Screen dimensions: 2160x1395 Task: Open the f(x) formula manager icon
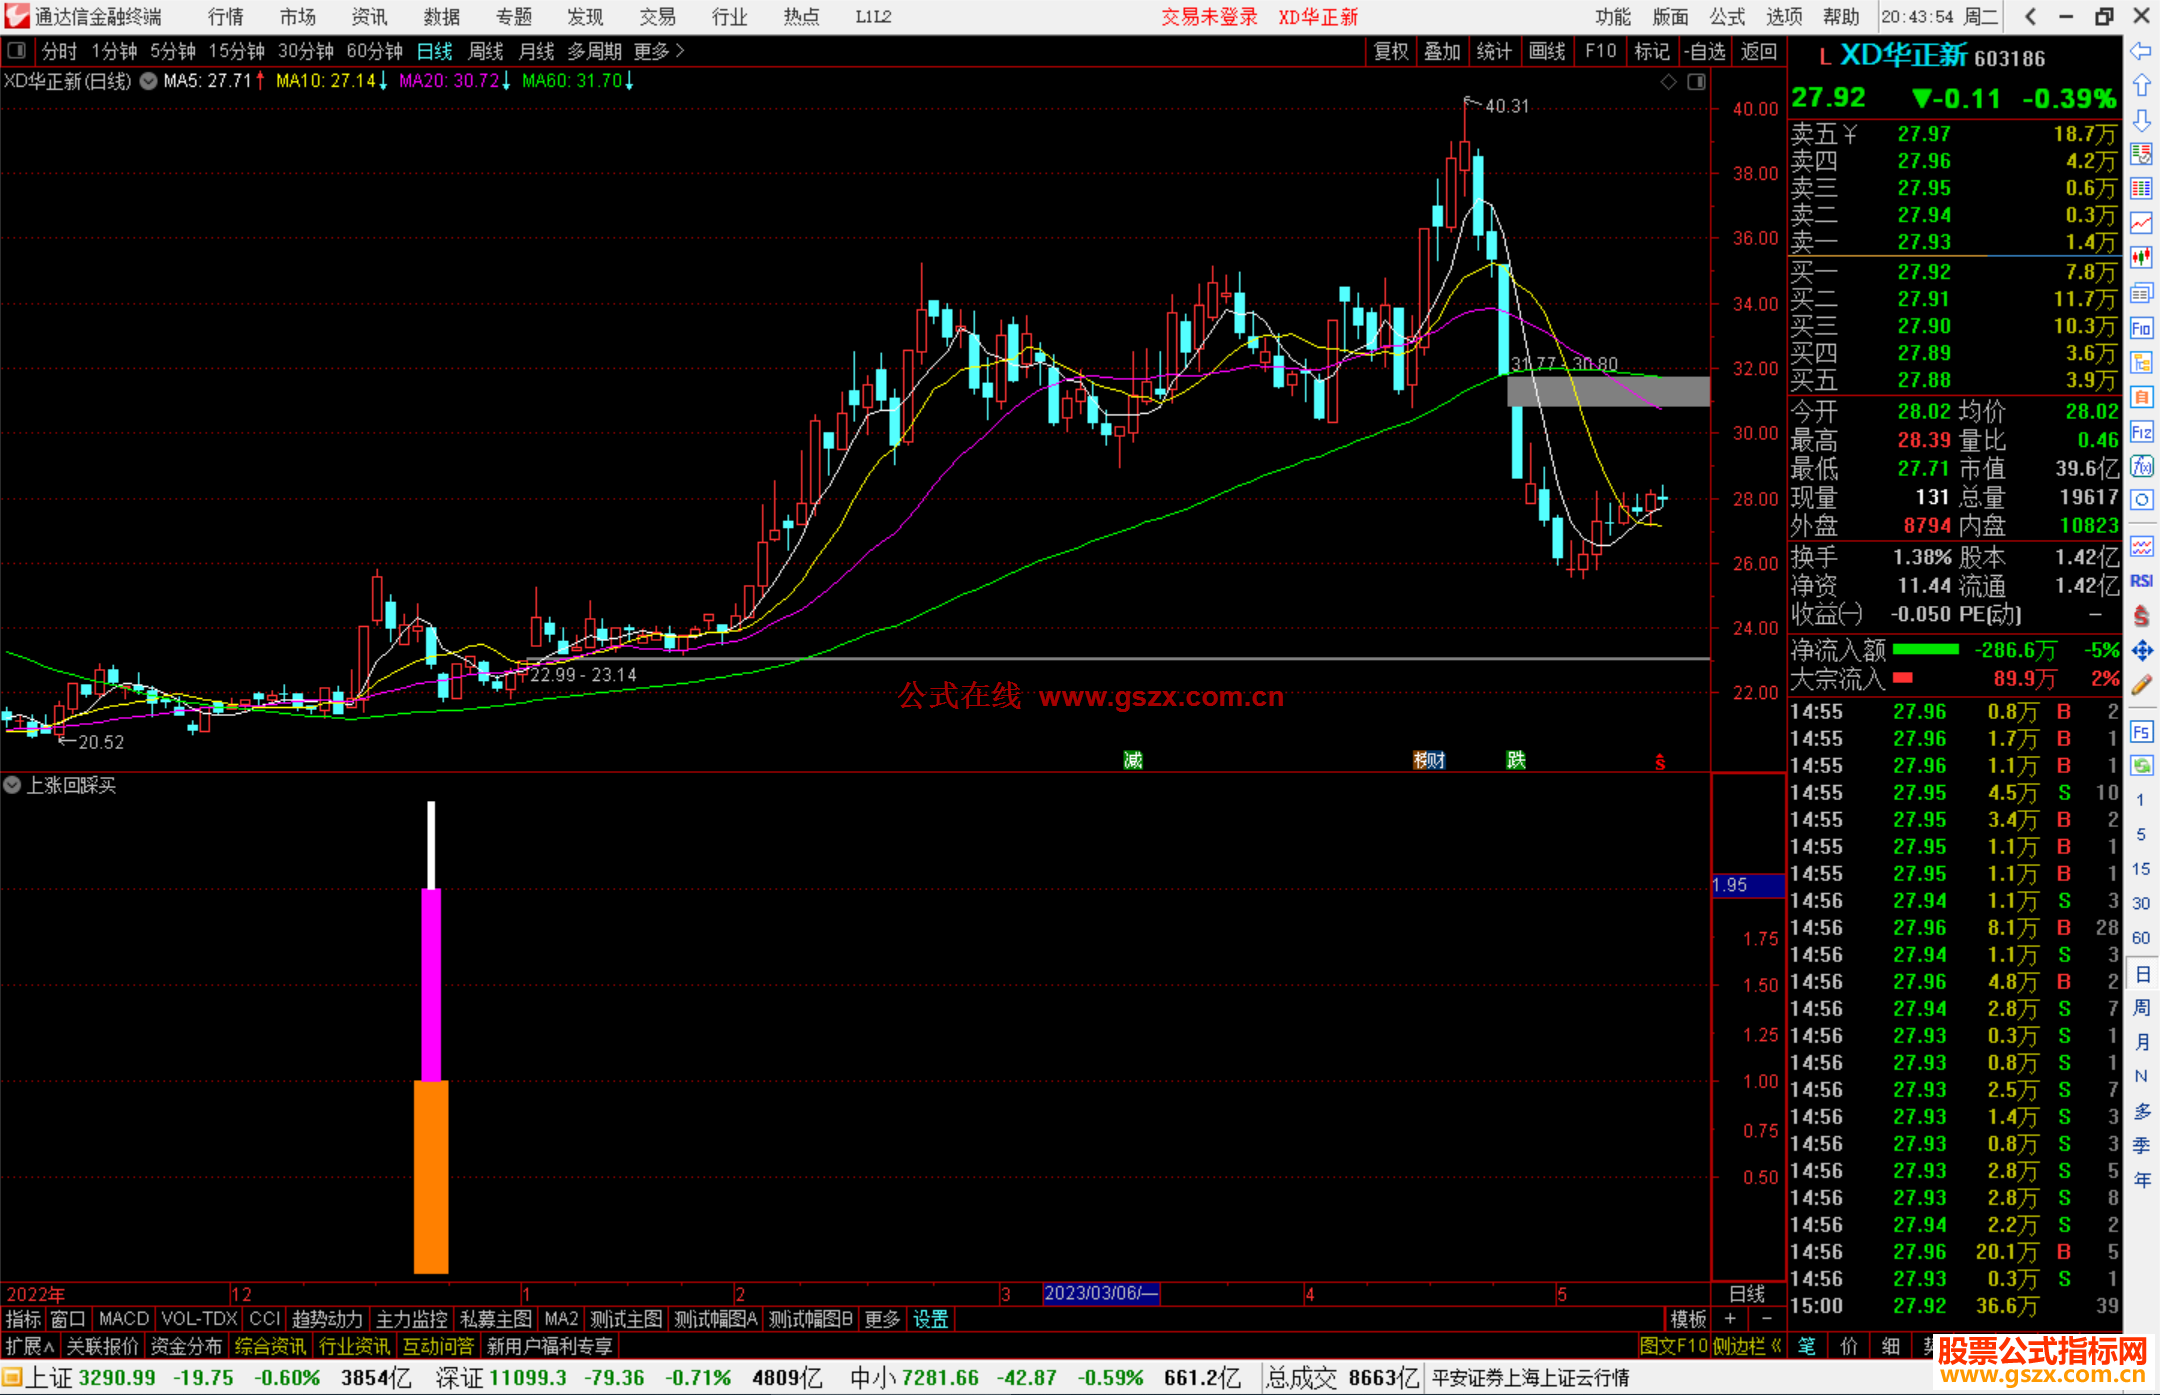tap(2141, 467)
